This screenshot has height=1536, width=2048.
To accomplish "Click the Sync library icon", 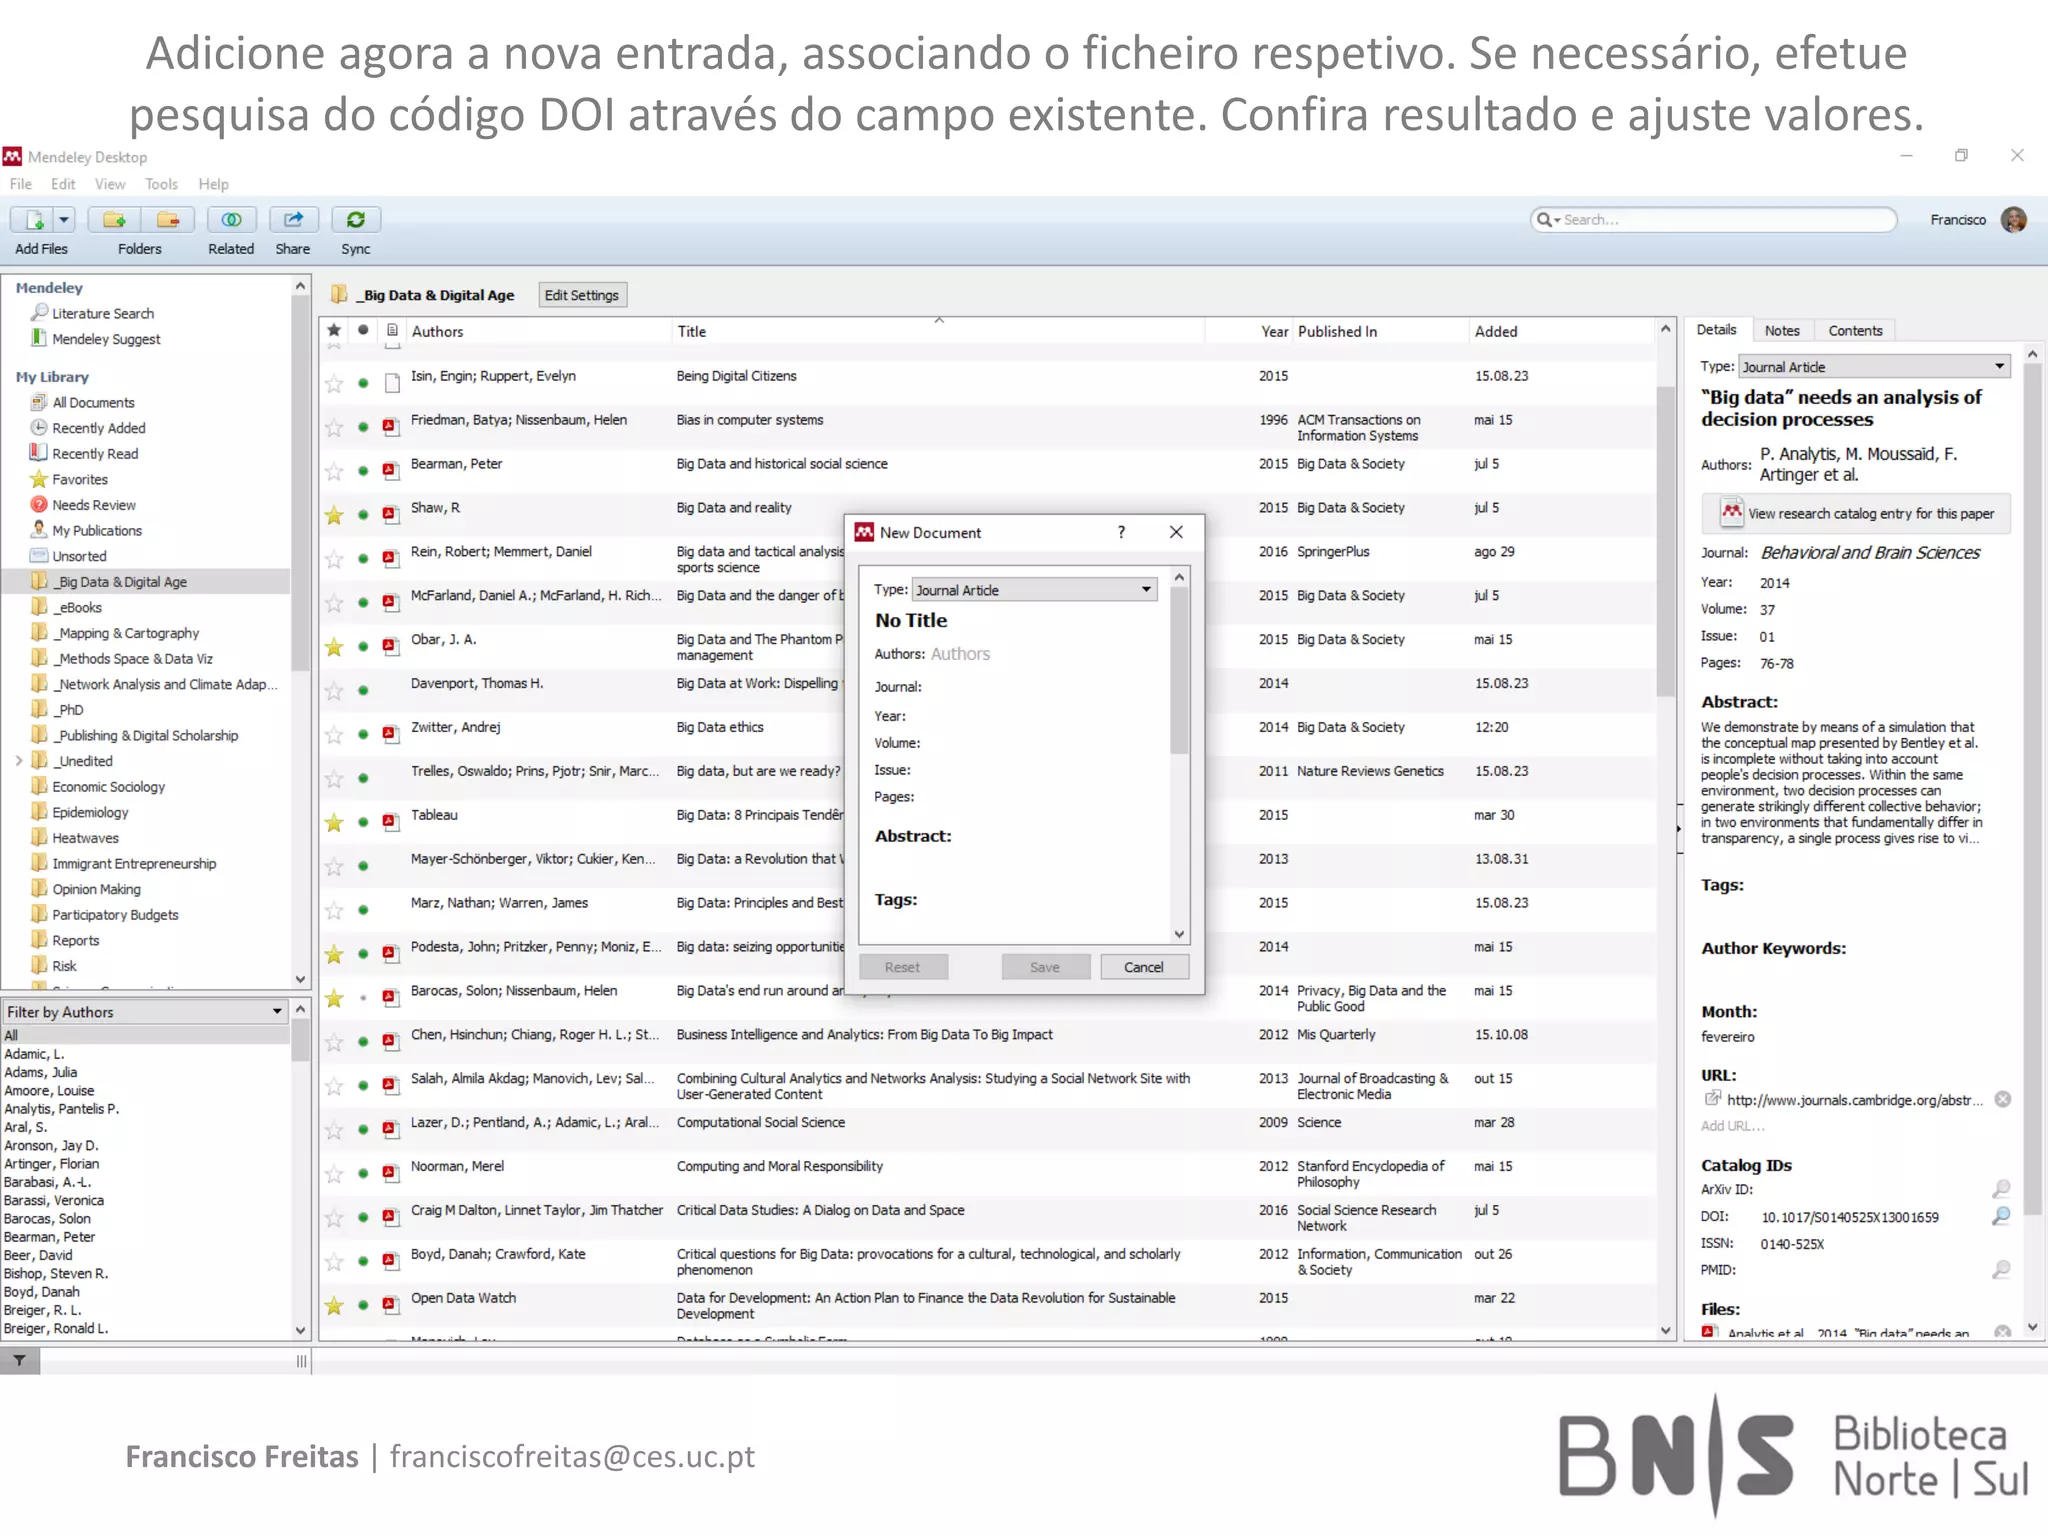I will pos(355,220).
